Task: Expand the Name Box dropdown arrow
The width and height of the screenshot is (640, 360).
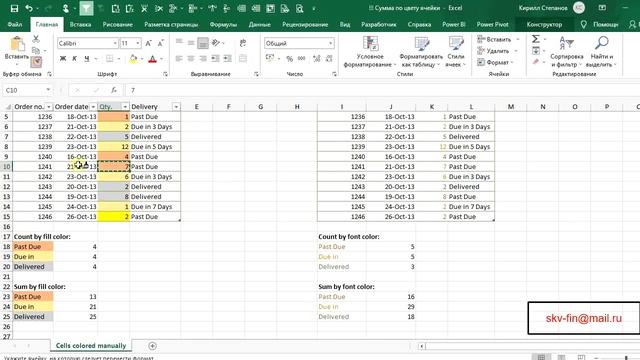Action: coord(48,90)
